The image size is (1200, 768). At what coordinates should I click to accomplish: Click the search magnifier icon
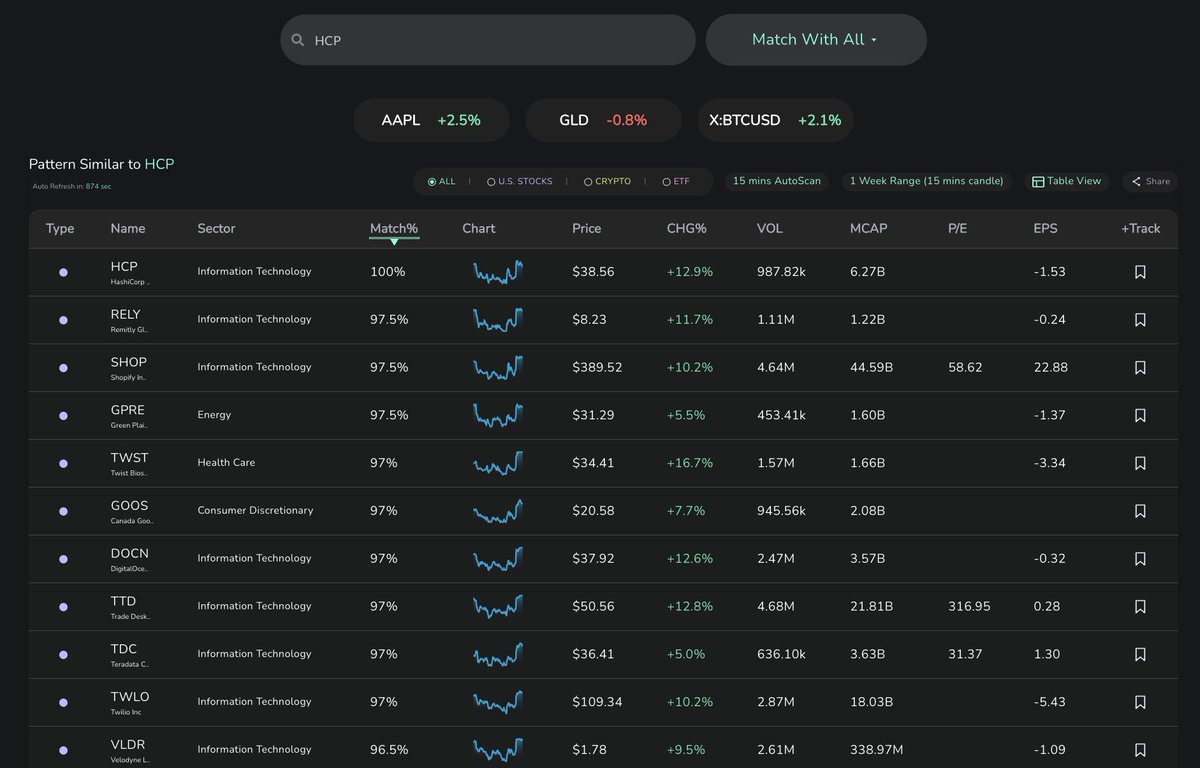click(x=297, y=41)
